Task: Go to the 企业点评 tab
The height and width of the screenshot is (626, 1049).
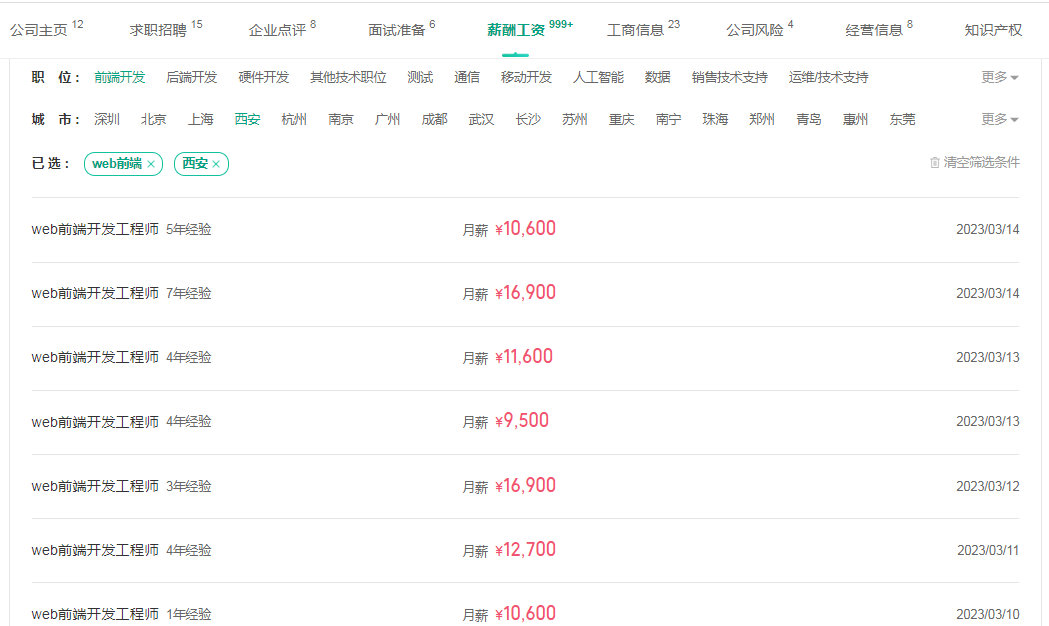Action: 277,30
